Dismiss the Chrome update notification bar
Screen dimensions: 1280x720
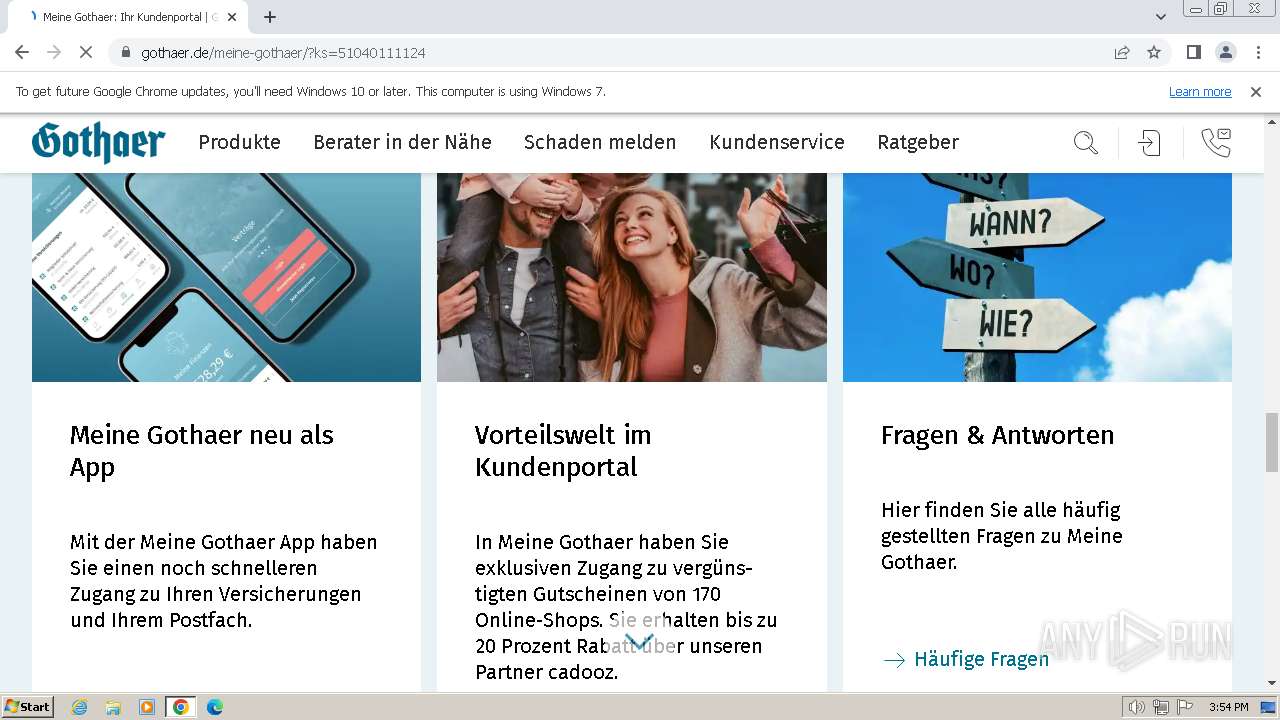point(1256,91)
